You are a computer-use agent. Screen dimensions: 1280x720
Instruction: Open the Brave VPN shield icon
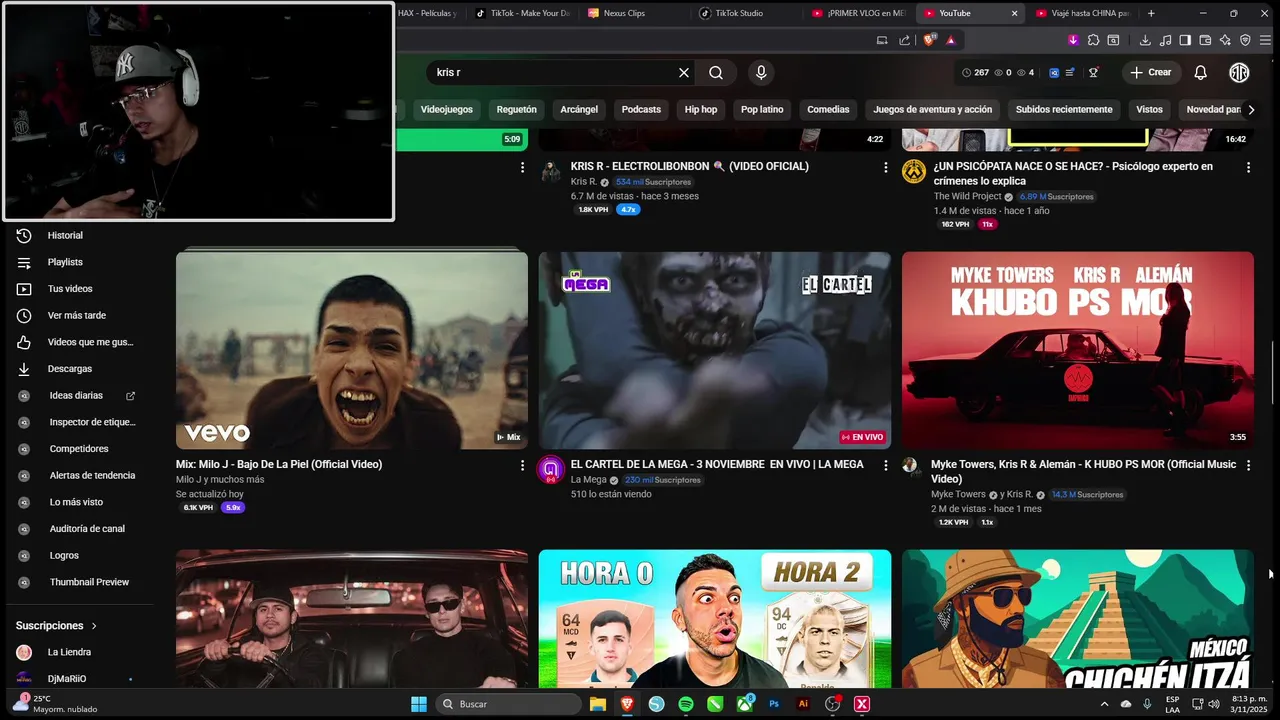tap(1245, 40)
